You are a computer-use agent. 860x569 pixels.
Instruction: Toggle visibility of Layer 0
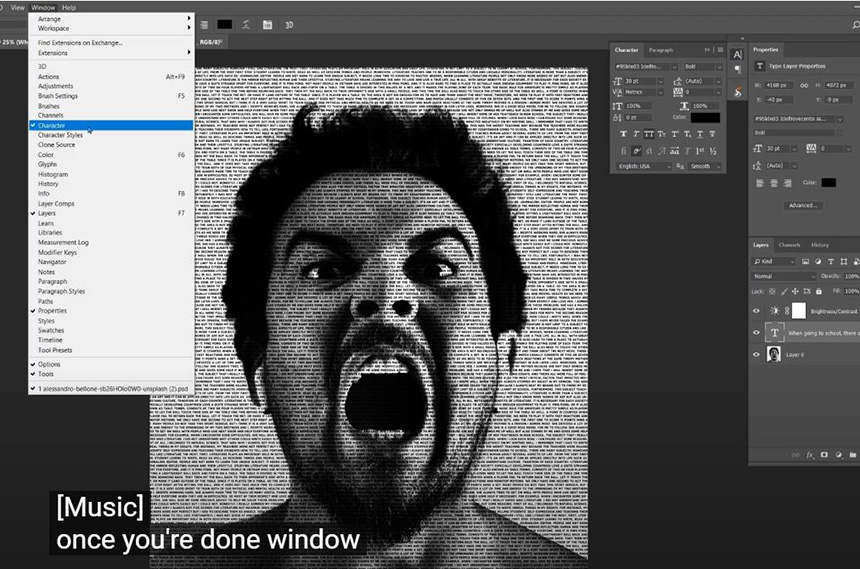(x=756, y=354)
